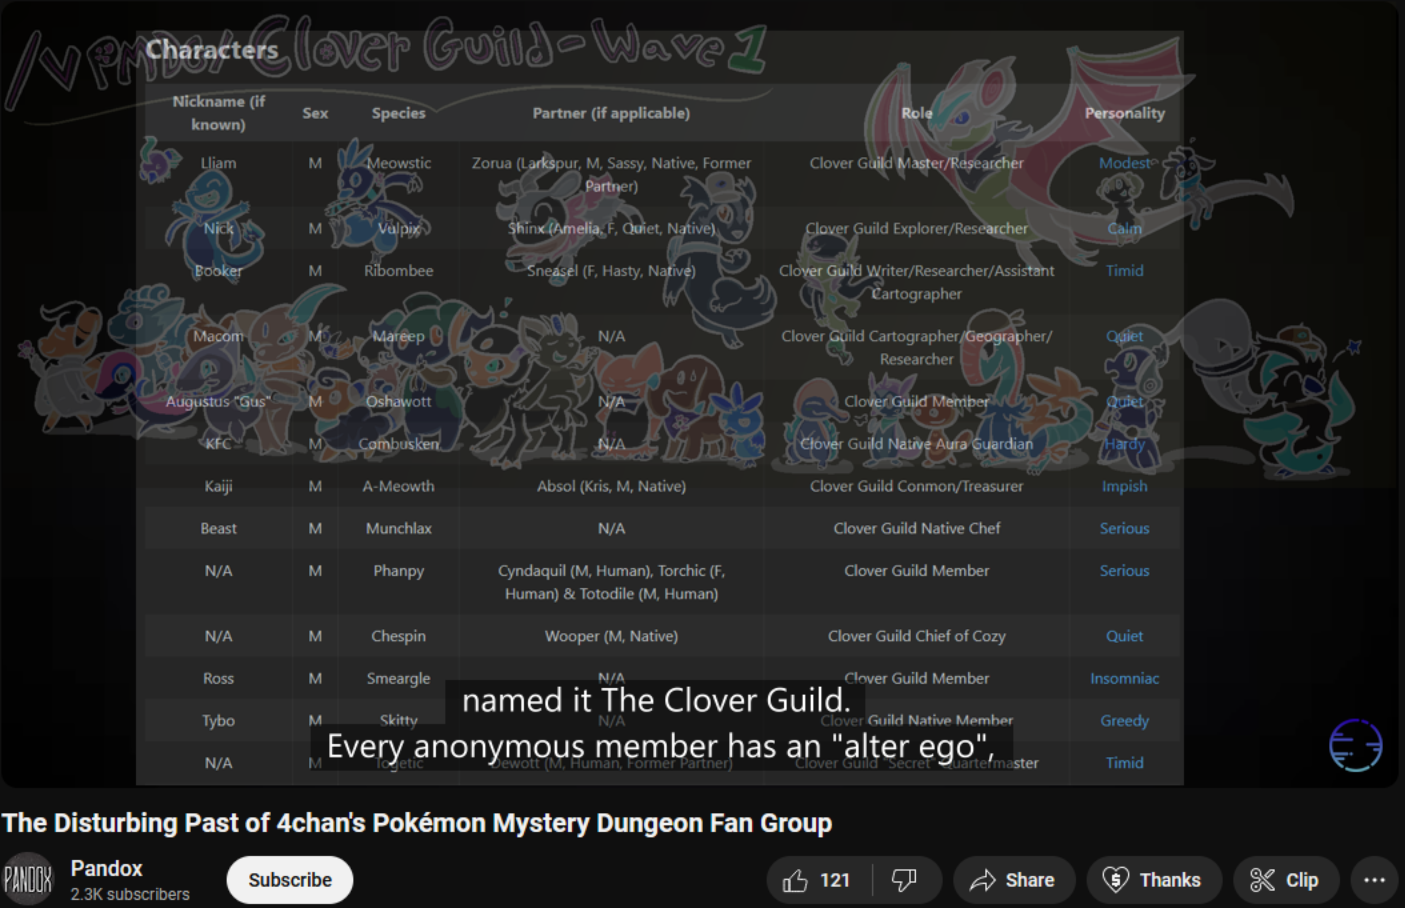This screenshot has width=1405, height=908.
Task: Click 'Clover Guild Conmon/Treasurer' role cell
Action: (x=916, y=486)
